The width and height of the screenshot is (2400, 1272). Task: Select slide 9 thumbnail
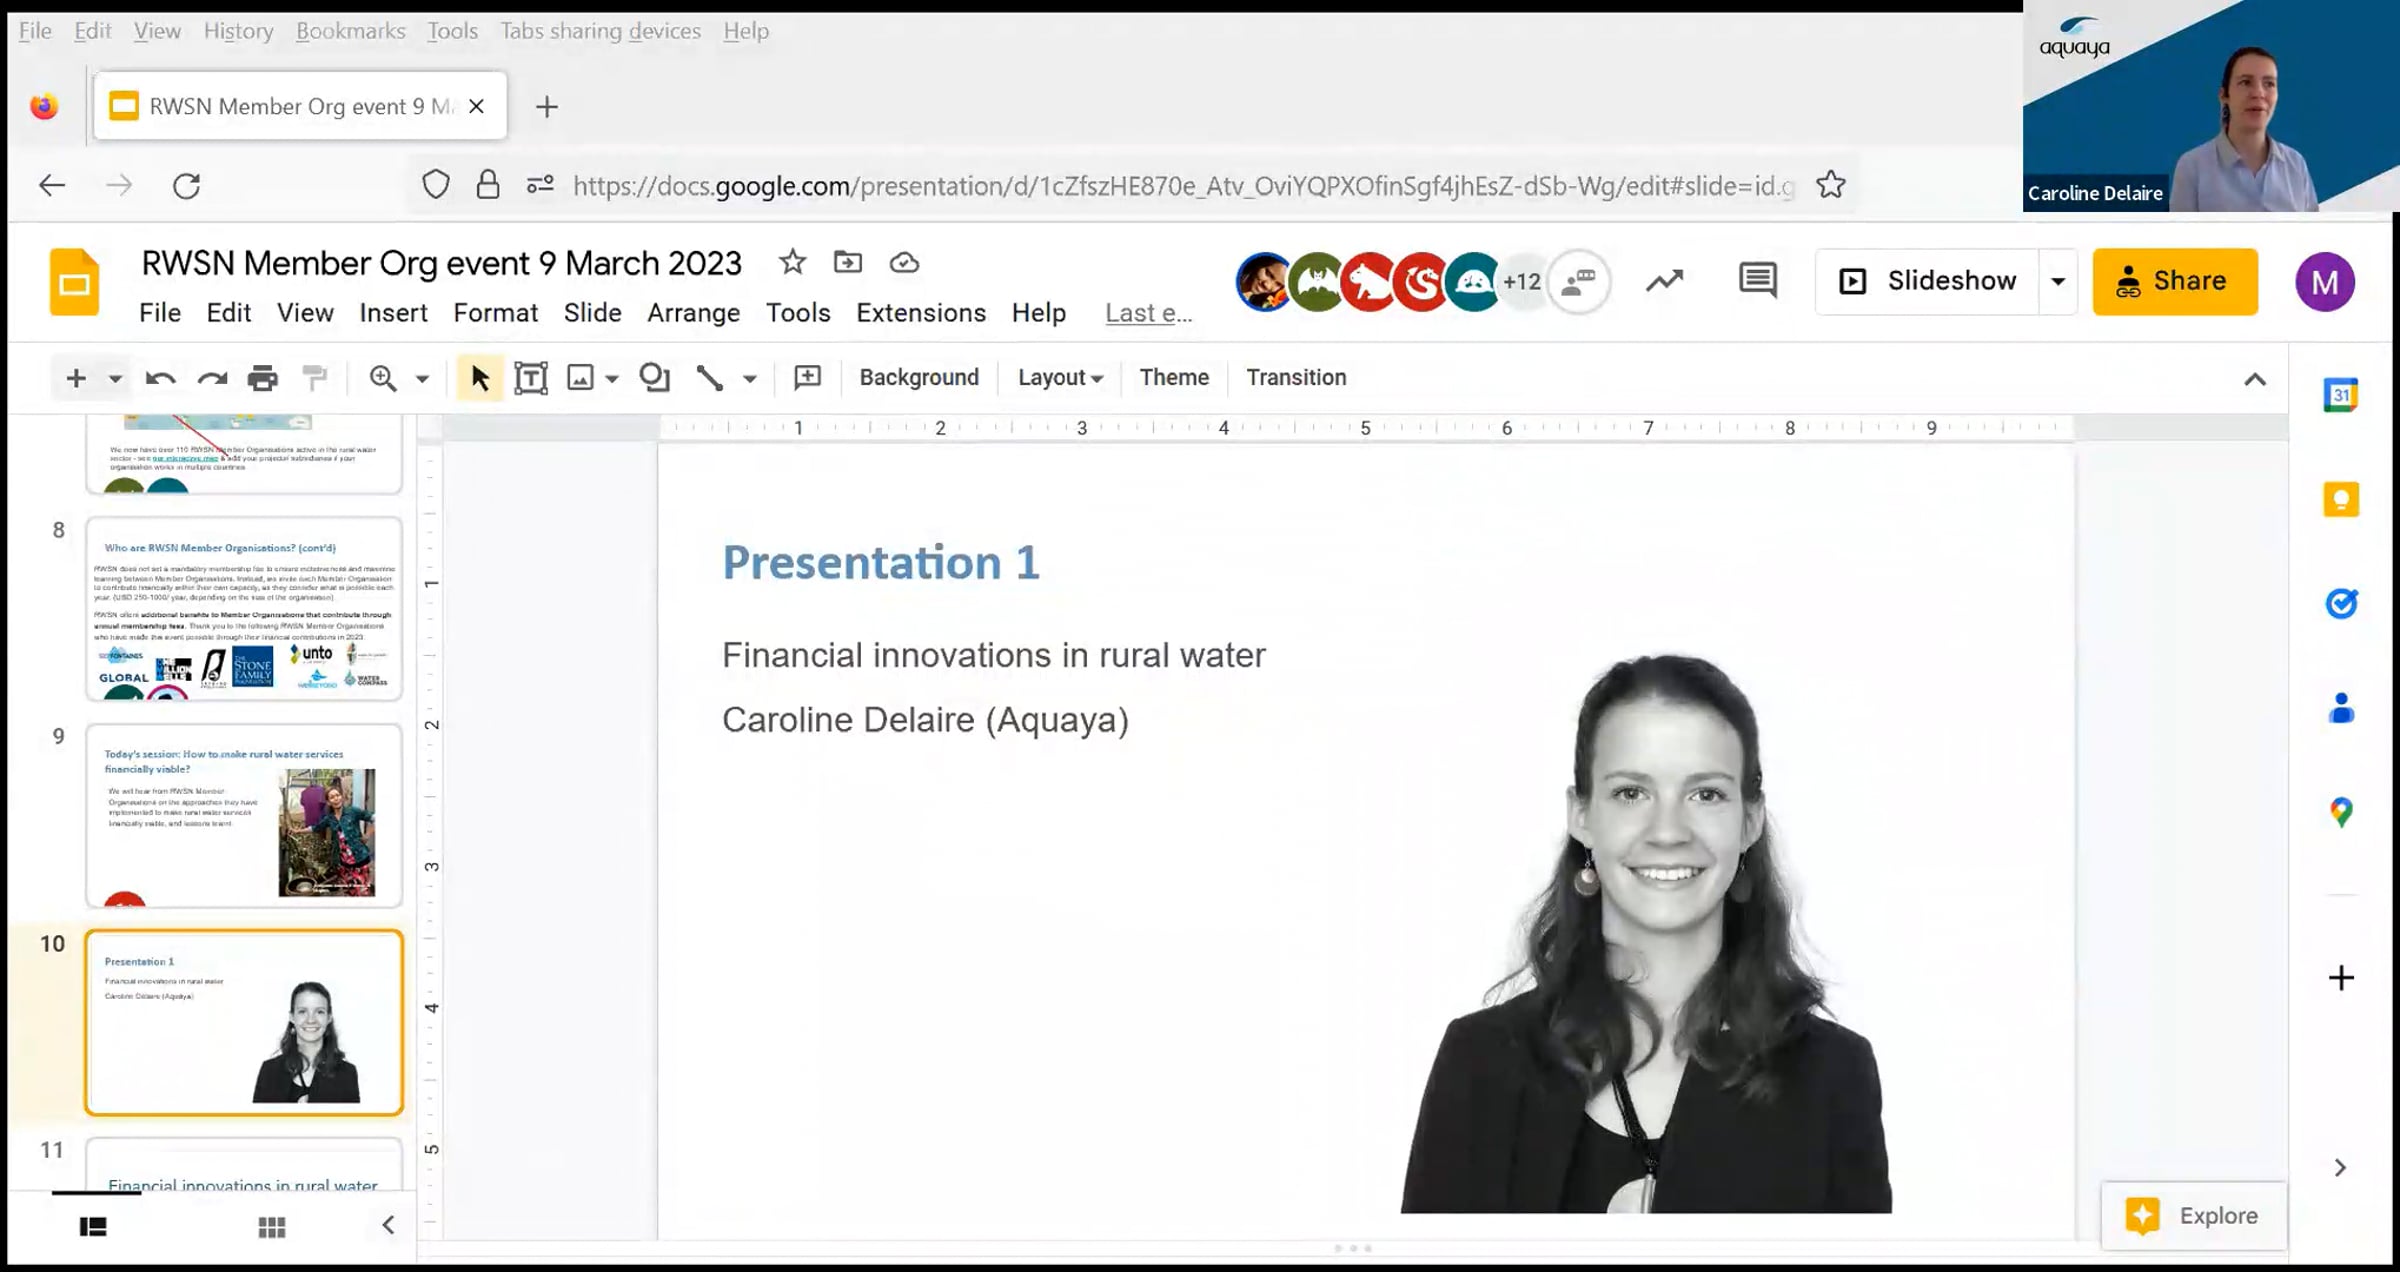(244, 815)
